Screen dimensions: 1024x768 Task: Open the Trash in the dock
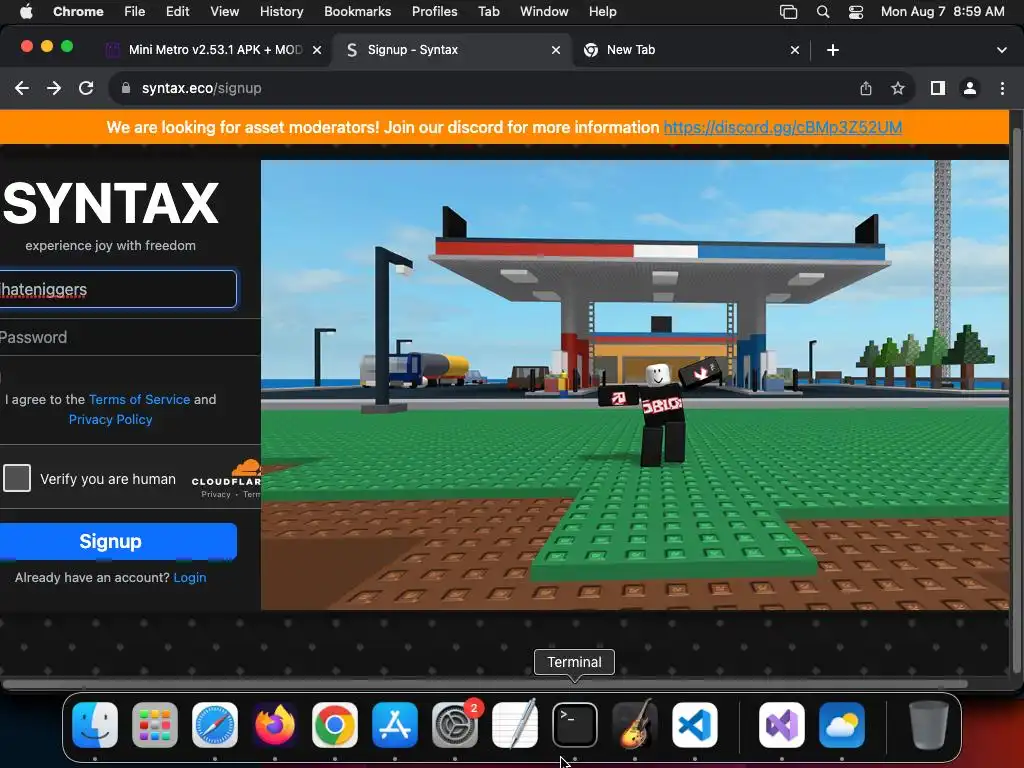pyautogui.click(x=928, y=725)
